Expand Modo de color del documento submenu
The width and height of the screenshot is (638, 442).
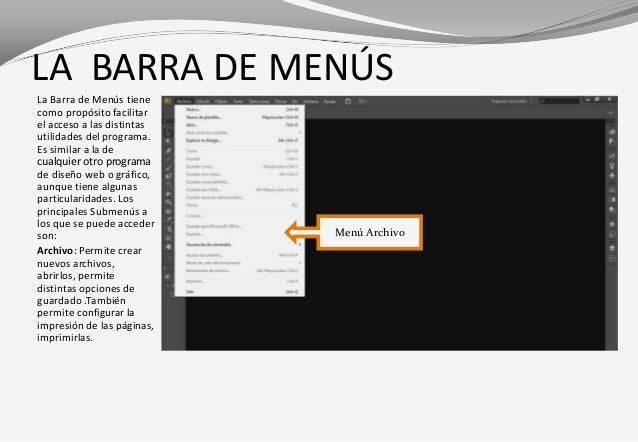(x=240, y=263)
